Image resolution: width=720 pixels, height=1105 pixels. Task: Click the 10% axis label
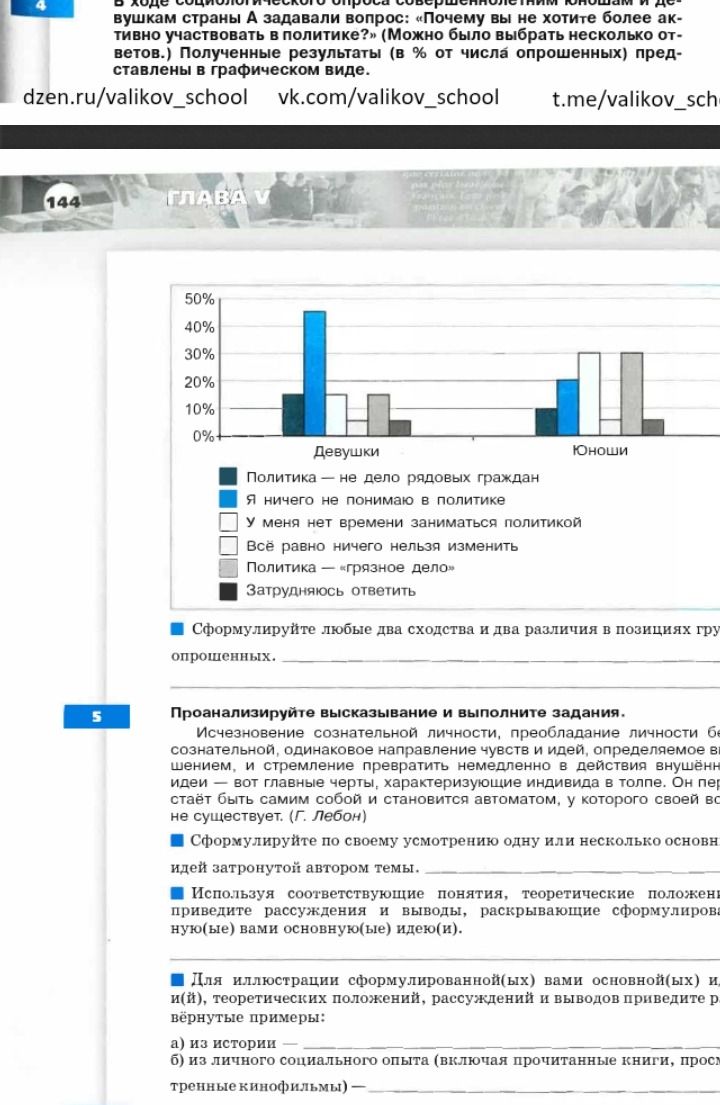coord(199,409)
